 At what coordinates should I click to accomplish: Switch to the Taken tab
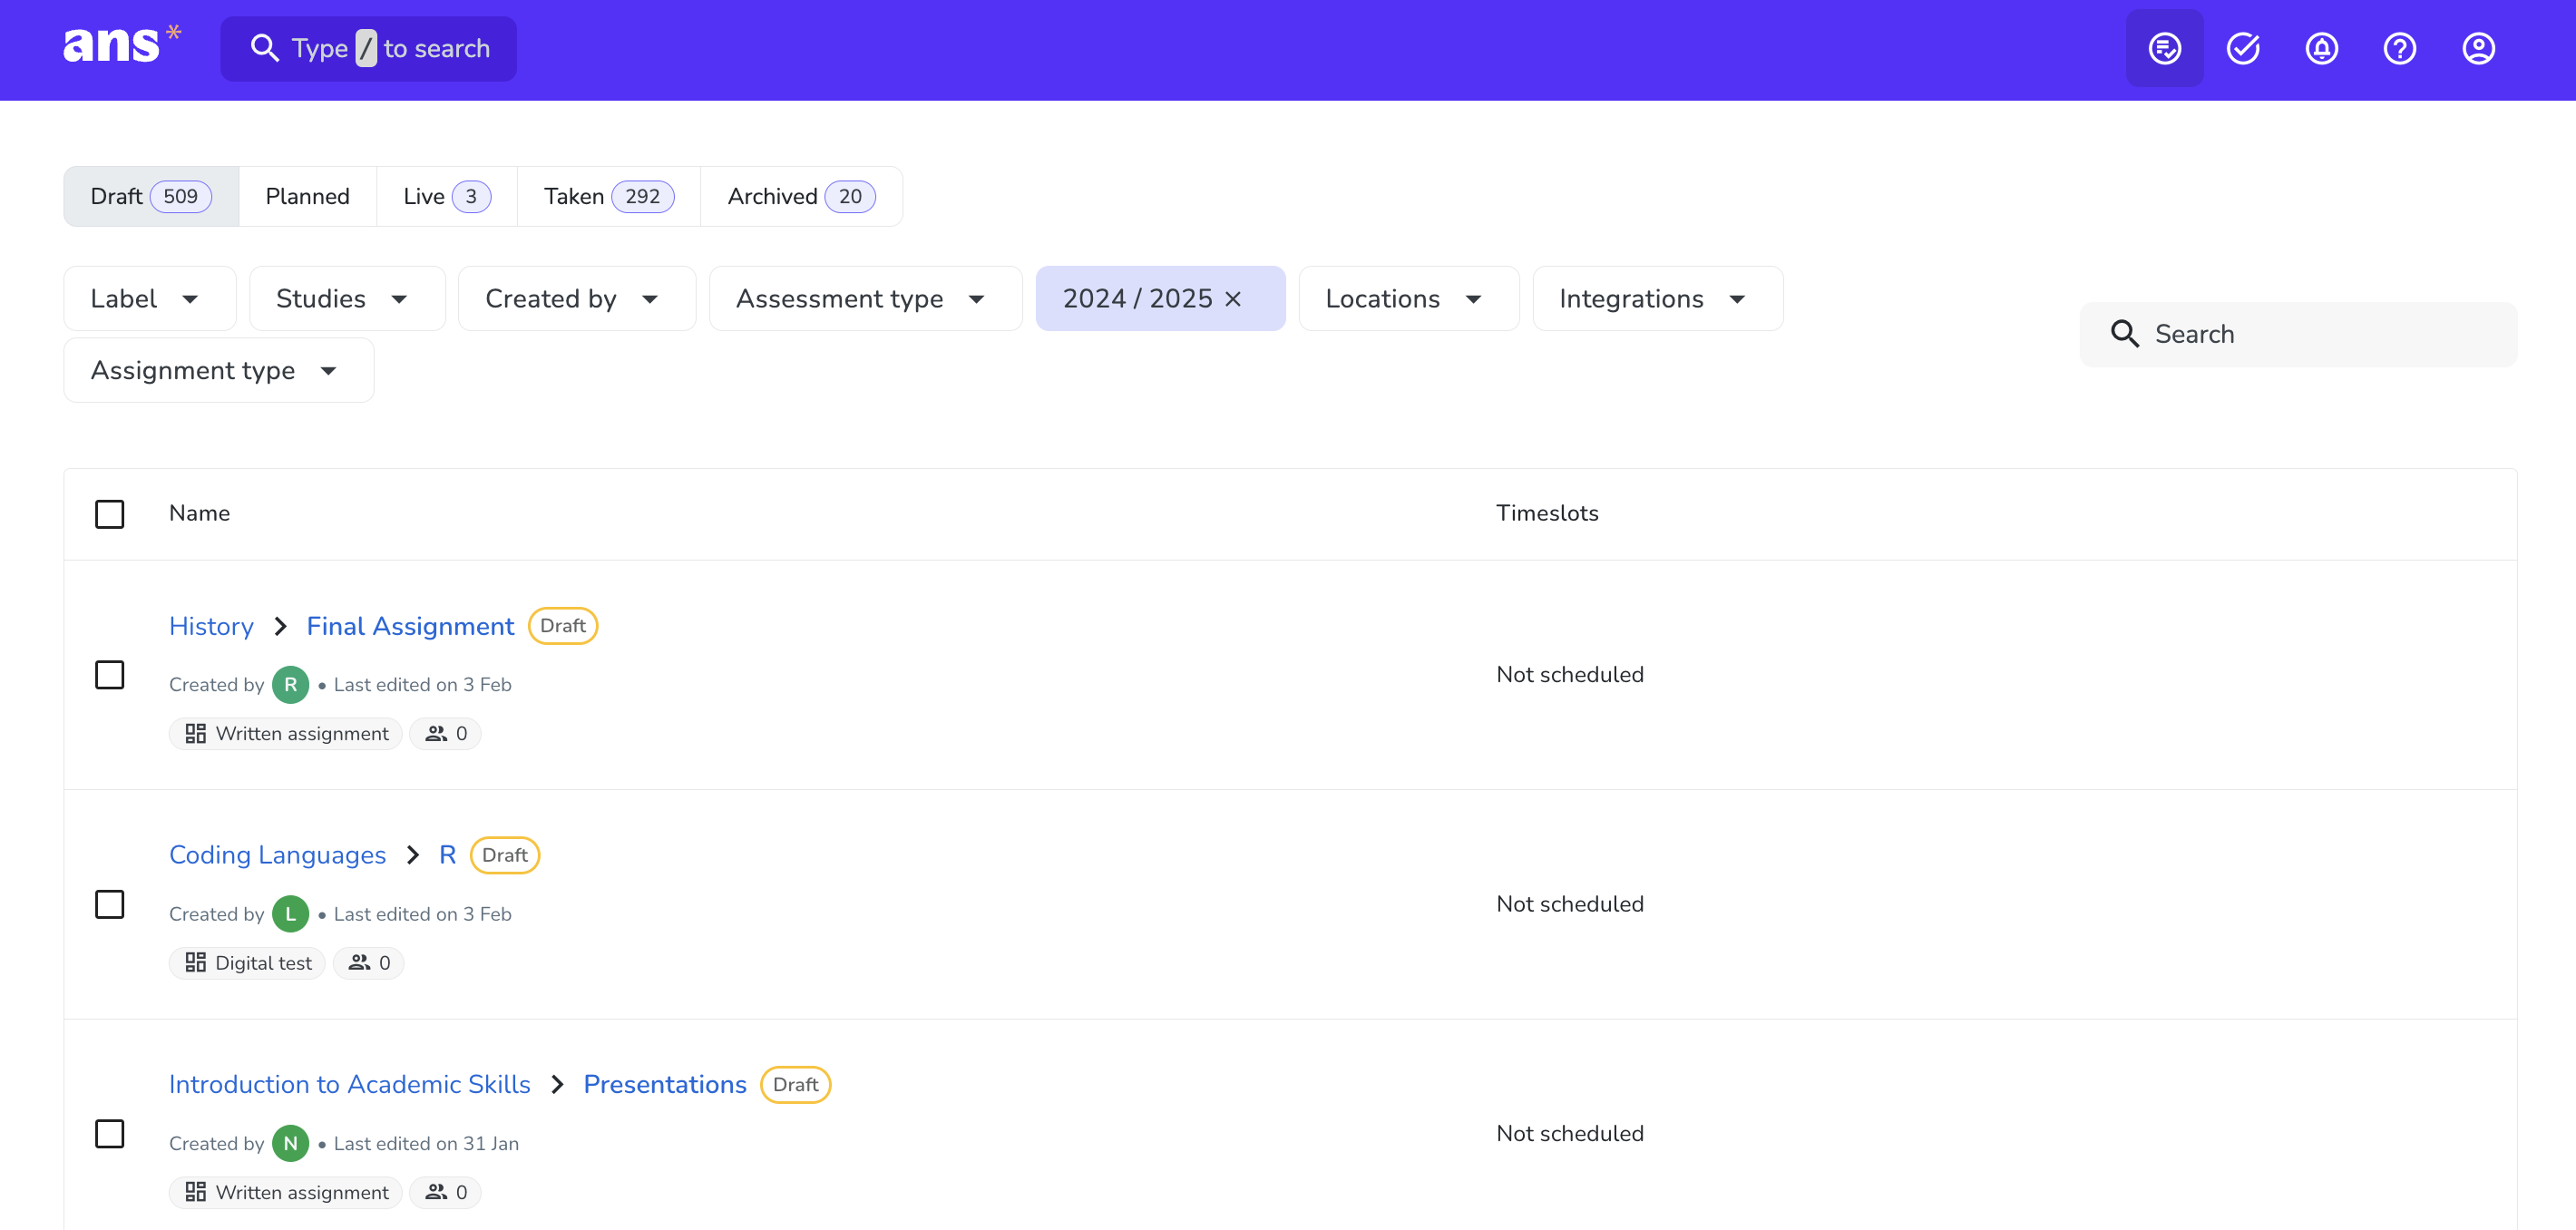(x=608, y=196)
